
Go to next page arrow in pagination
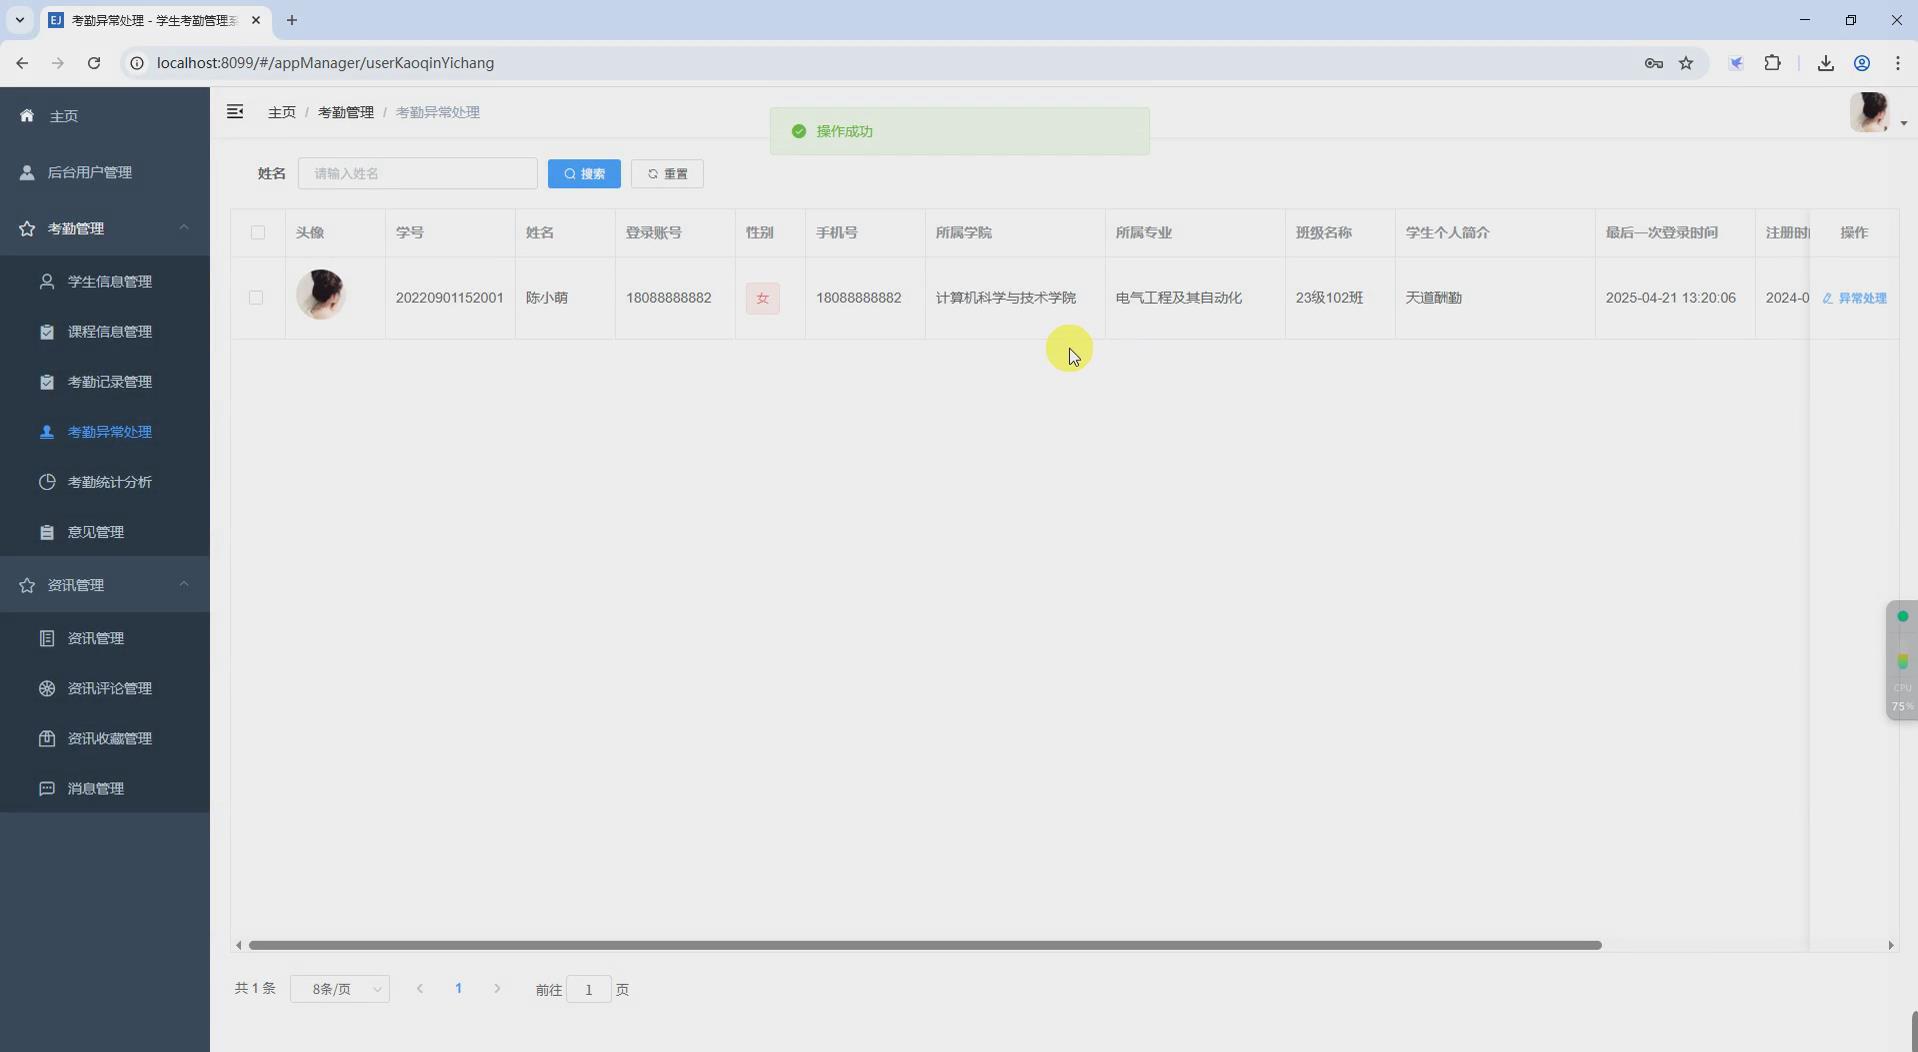[x=497, y=988]
